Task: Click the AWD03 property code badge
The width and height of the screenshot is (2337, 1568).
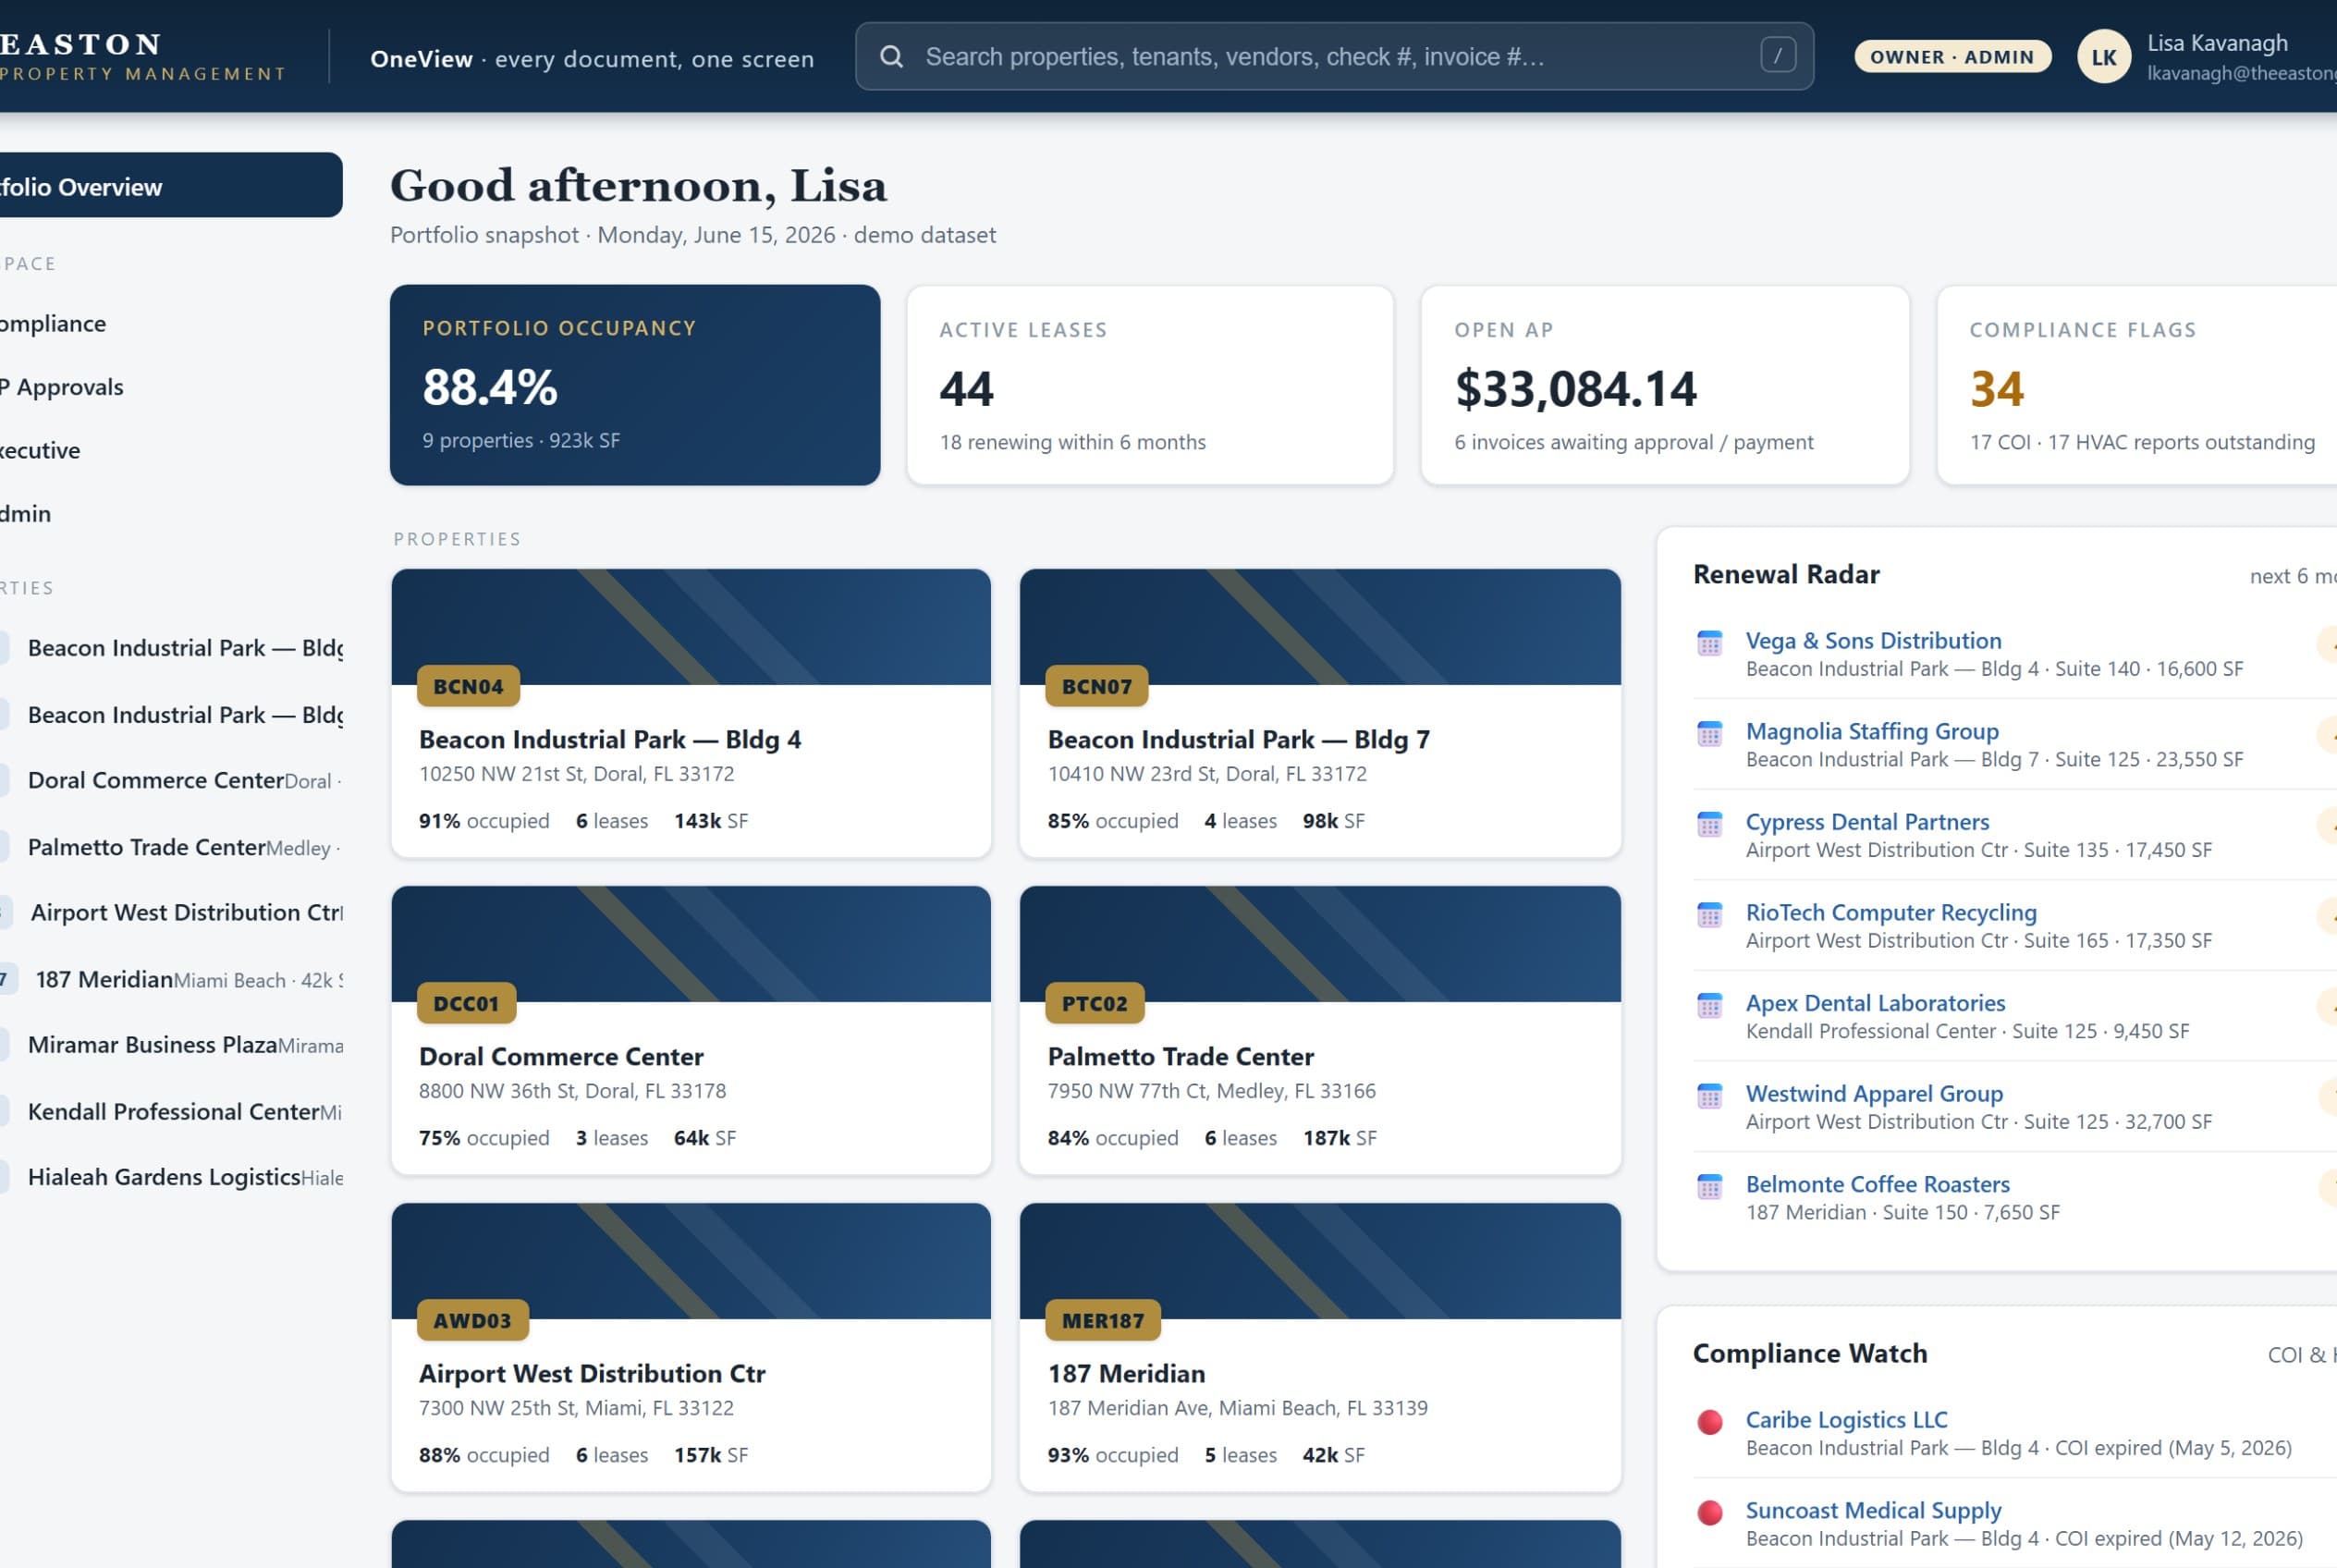Action: tap(472, 1320)
